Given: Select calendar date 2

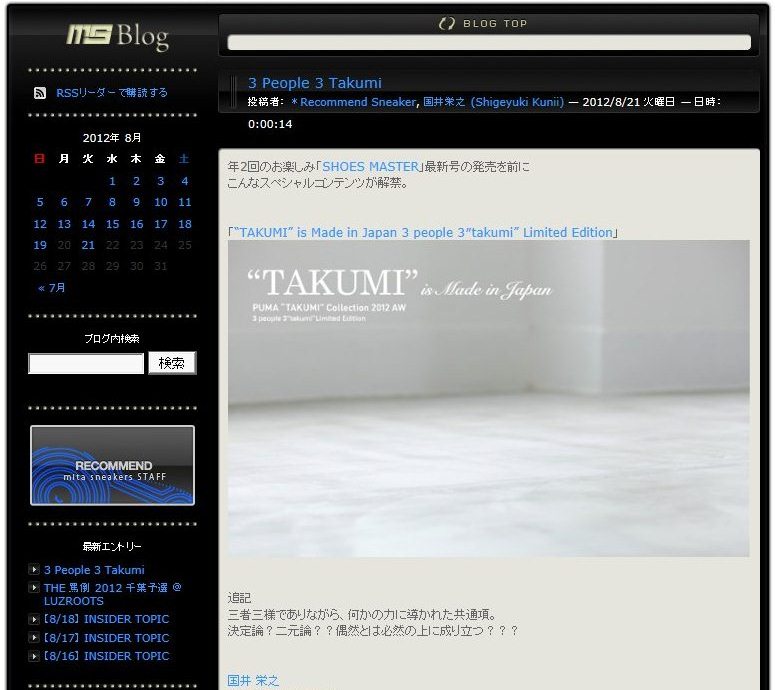Looking at the screenshot, I should 136,181.
